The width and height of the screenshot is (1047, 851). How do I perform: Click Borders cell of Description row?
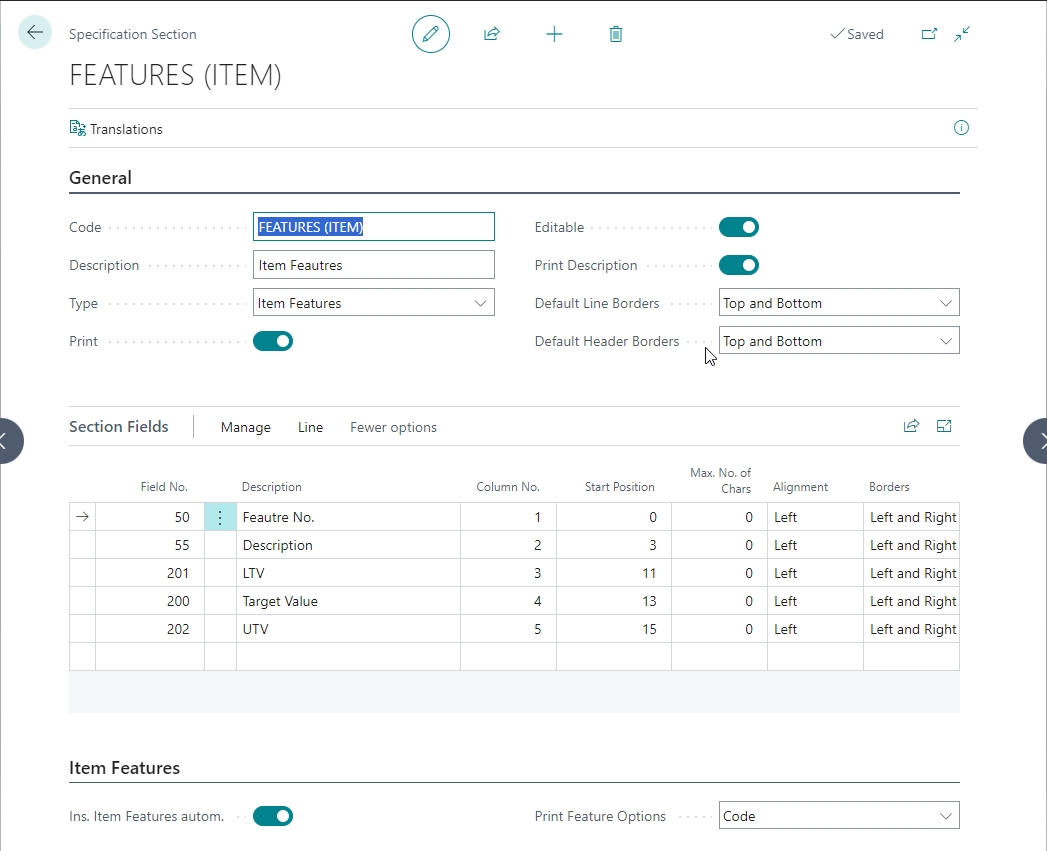tap(911, 545)
